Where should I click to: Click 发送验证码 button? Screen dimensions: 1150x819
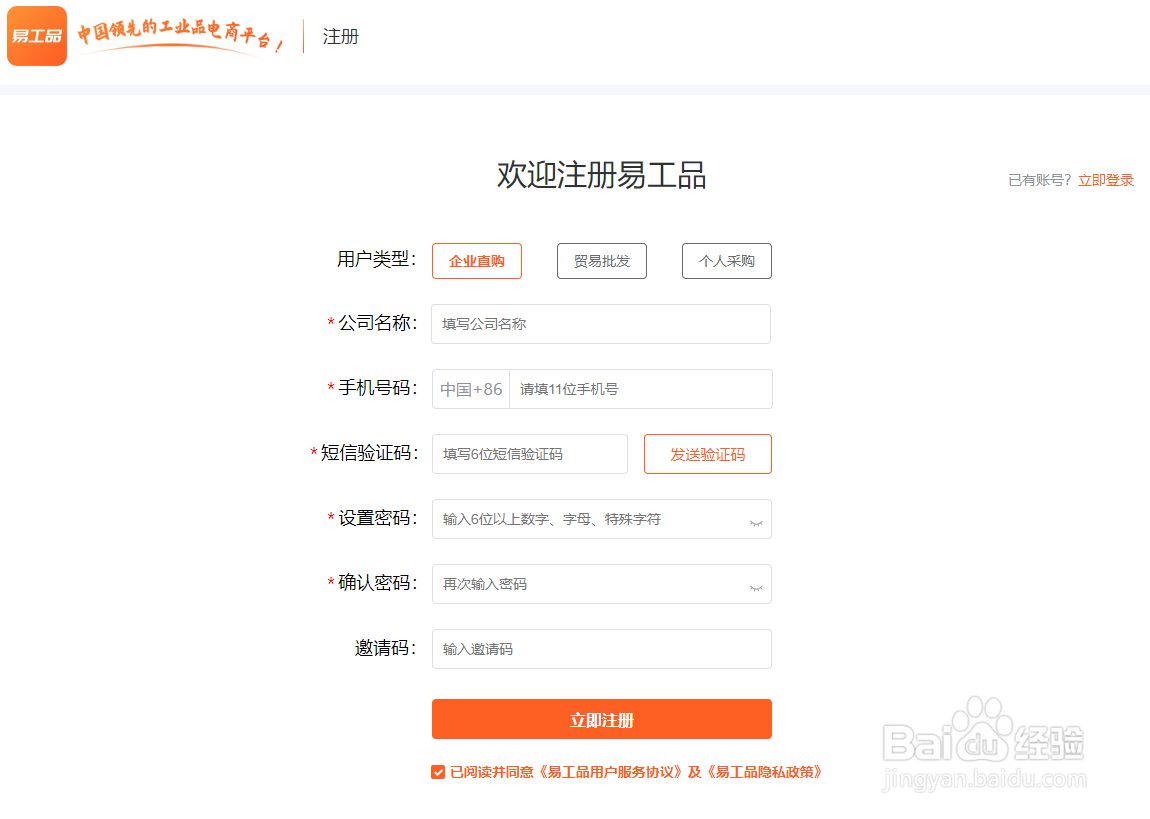point(708,454)
